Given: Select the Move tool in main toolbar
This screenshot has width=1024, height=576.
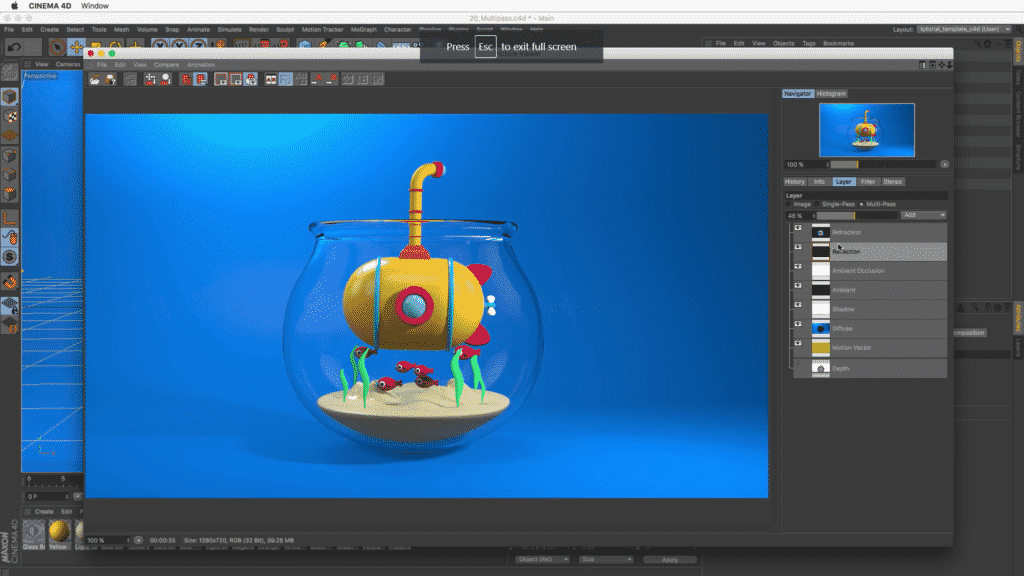Looking at the screenshot, I should (76, 47).
